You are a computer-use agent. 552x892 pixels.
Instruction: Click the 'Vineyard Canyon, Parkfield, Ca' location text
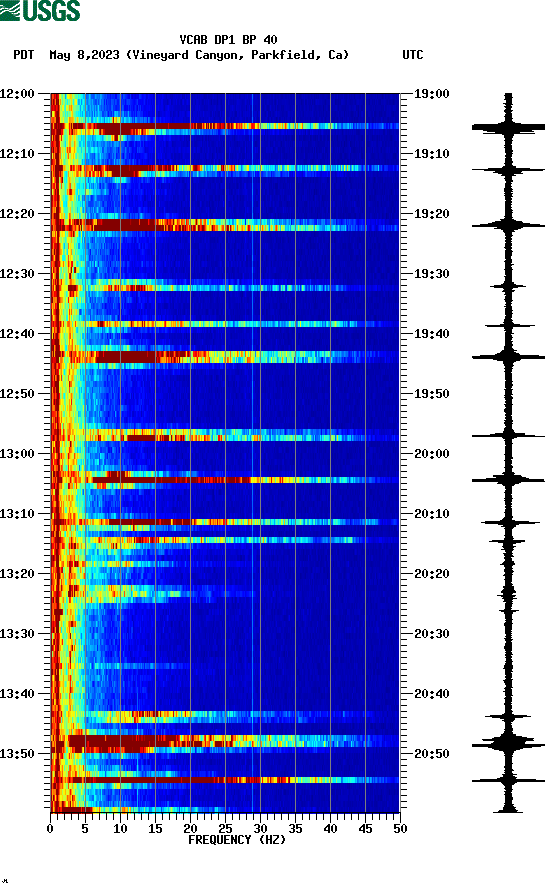237,55
